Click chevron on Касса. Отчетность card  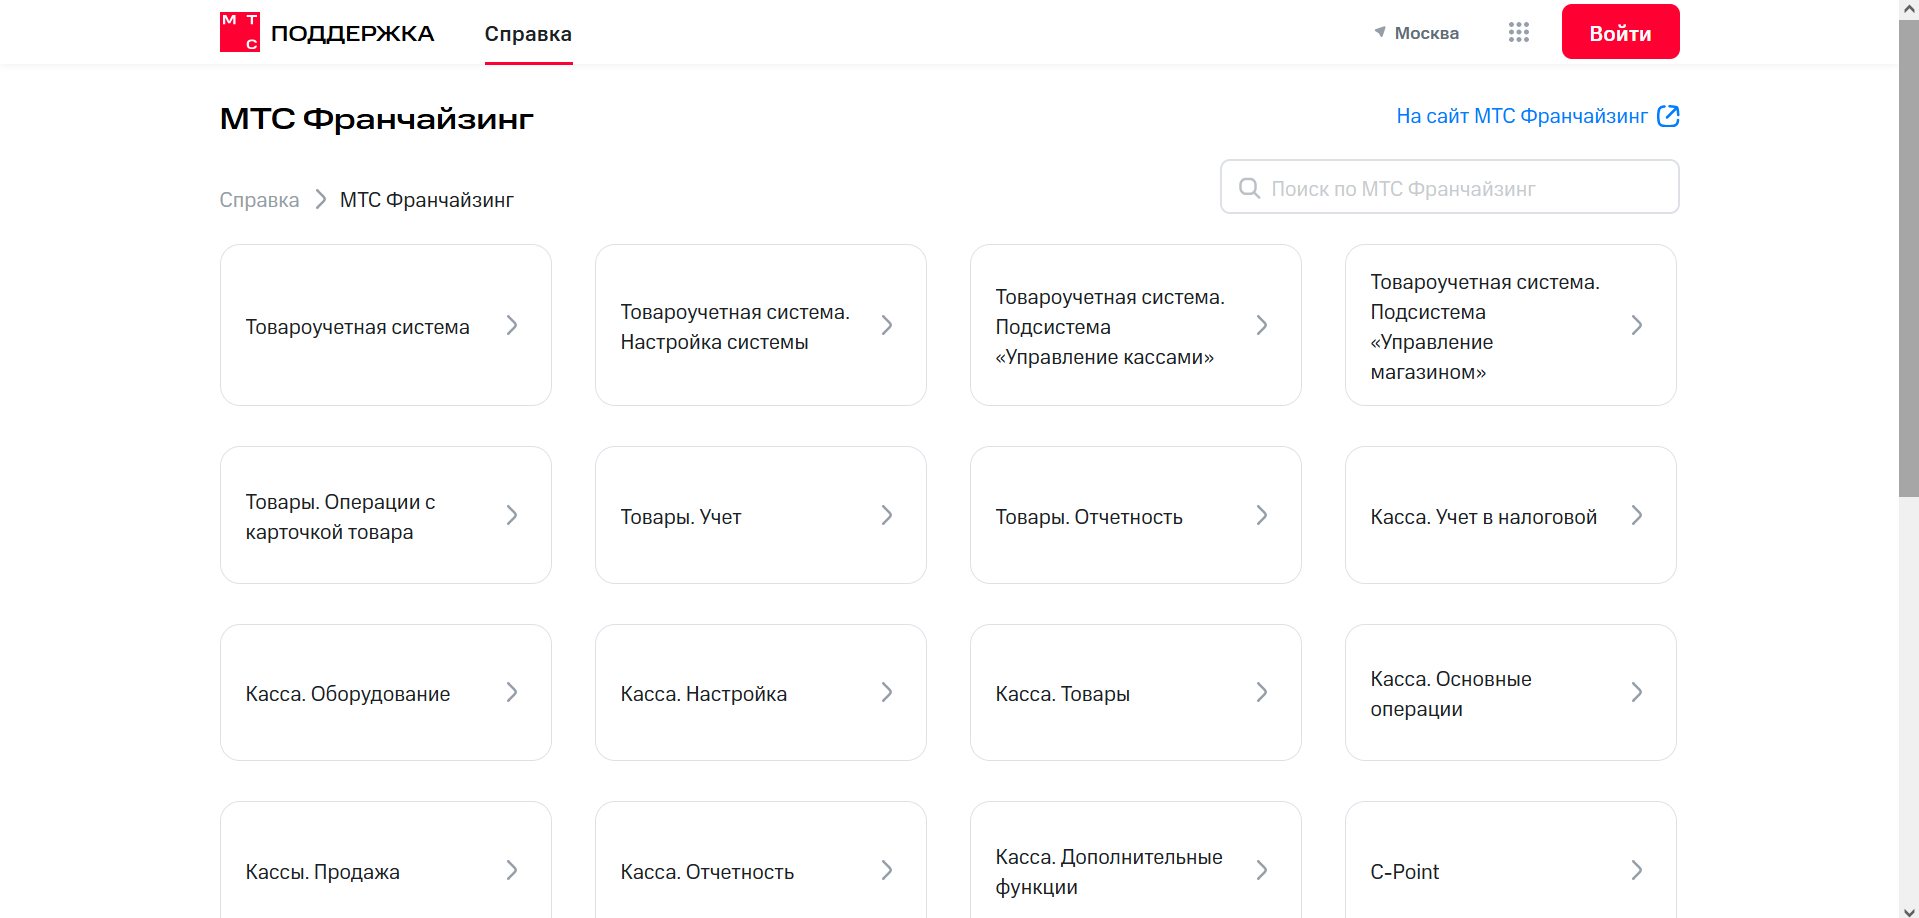tap(887, 870)
